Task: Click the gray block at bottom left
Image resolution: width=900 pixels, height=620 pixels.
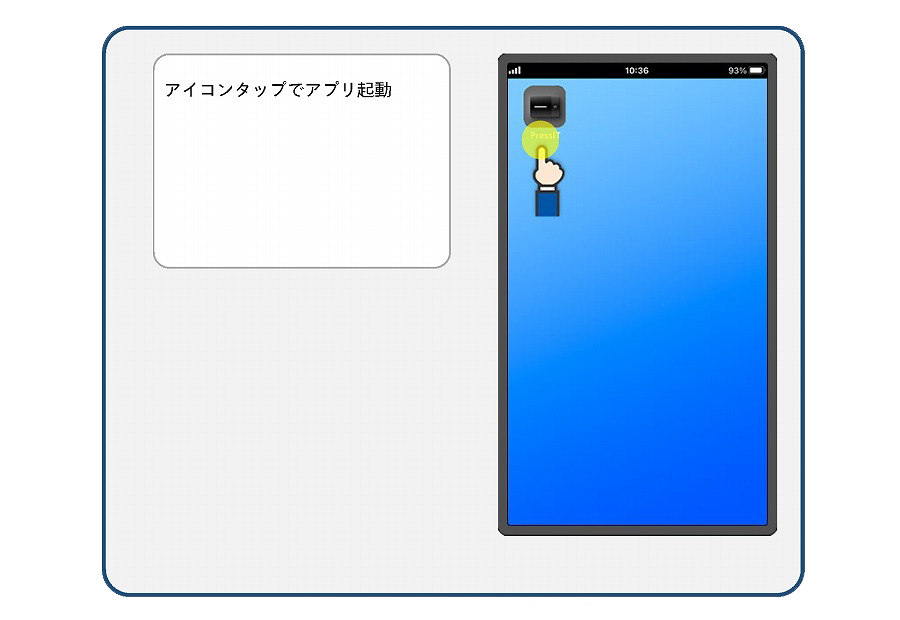Action: [185, 607]
